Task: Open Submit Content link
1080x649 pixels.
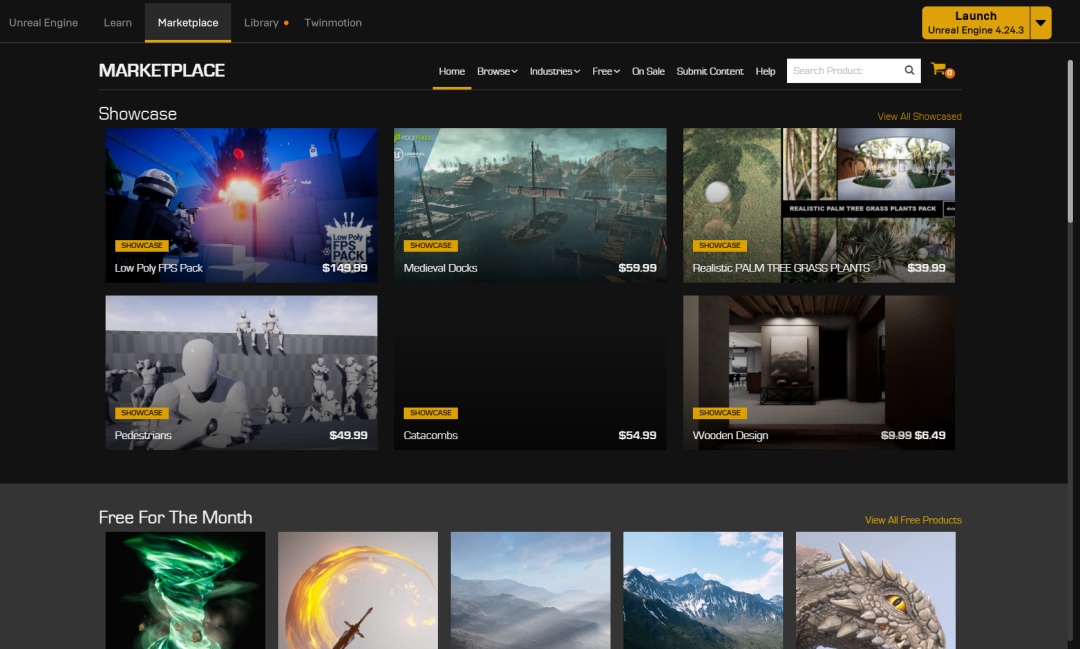Action: [x=709, y=71]
